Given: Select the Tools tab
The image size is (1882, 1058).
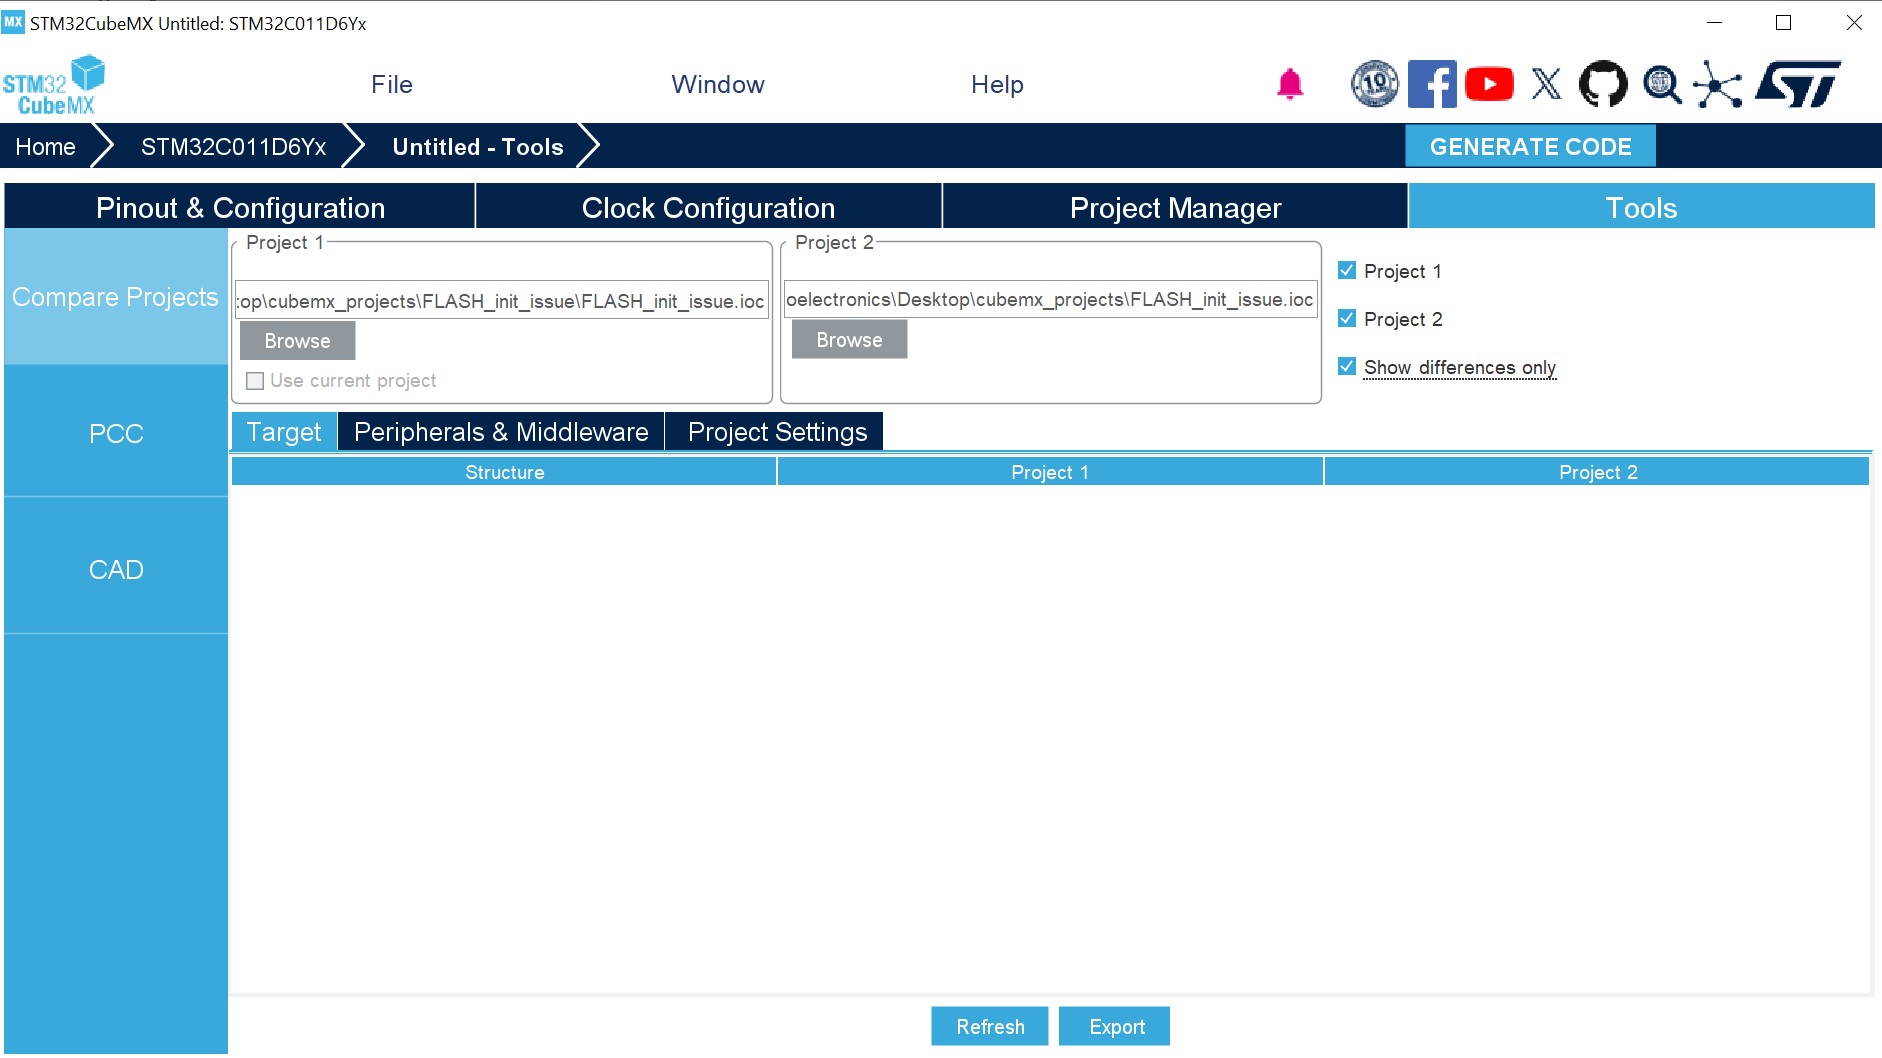Looking at the screenshot, I should [1641, 207].
